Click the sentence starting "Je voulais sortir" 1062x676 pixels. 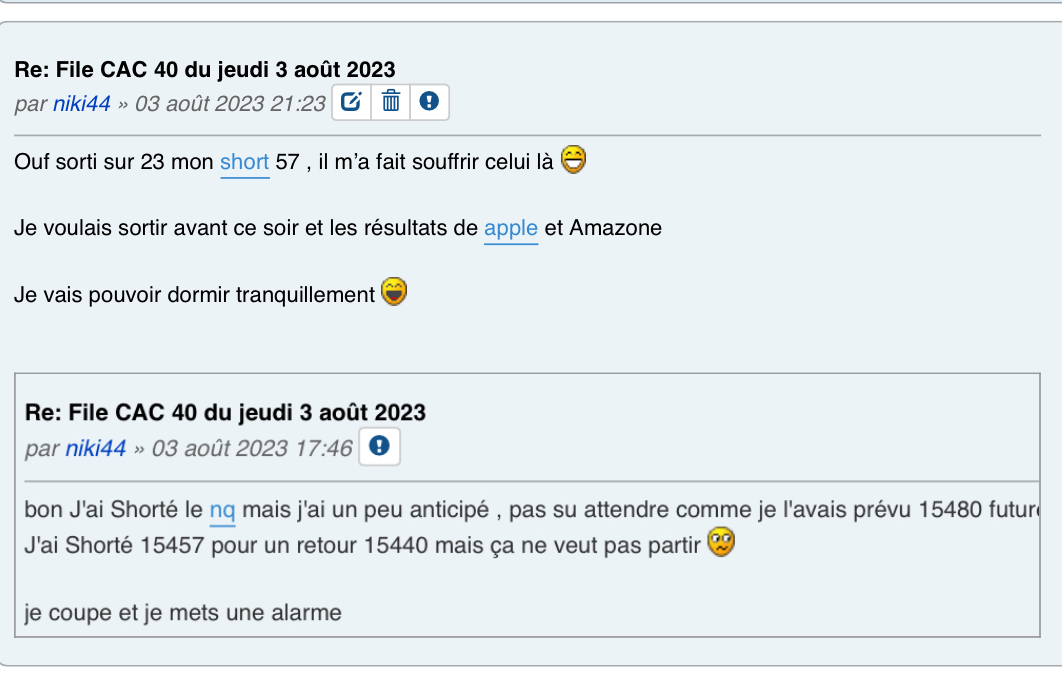(246, 228)
